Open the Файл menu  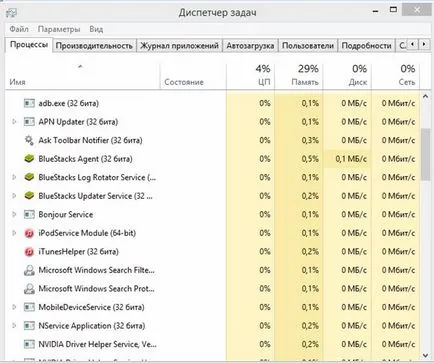point(19,29)
